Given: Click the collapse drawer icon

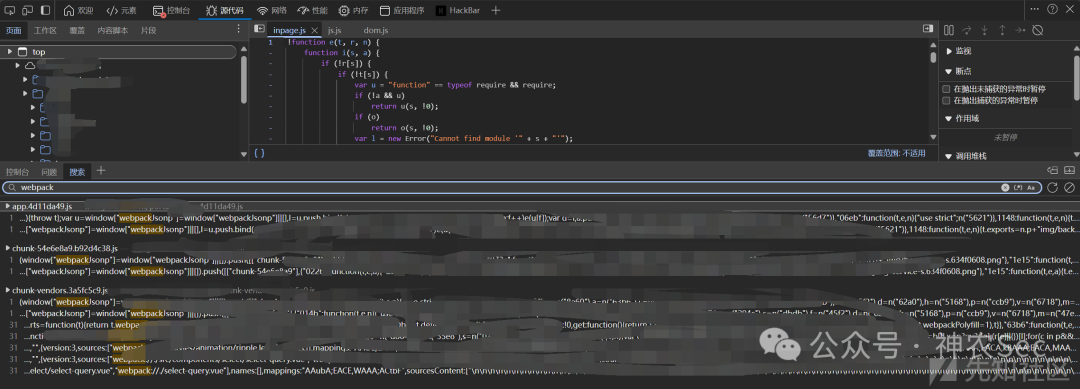Looking at the screenshot, I should [x=1069, y=170].
